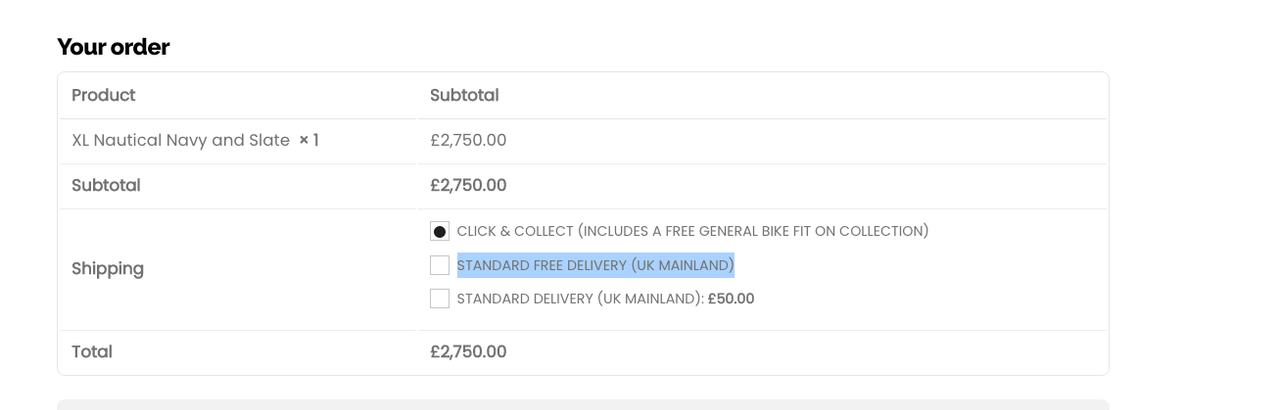Click the highlighted Standard Free Delivery label
This screenshot has width=1280, height=410.
[x=595, y=265]
